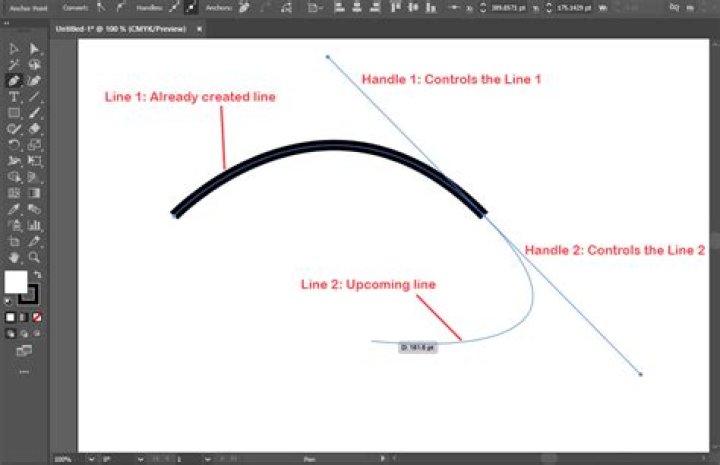Choose the Rotate tool
Viewport: 720px width, 465px height.
point(14,145)
